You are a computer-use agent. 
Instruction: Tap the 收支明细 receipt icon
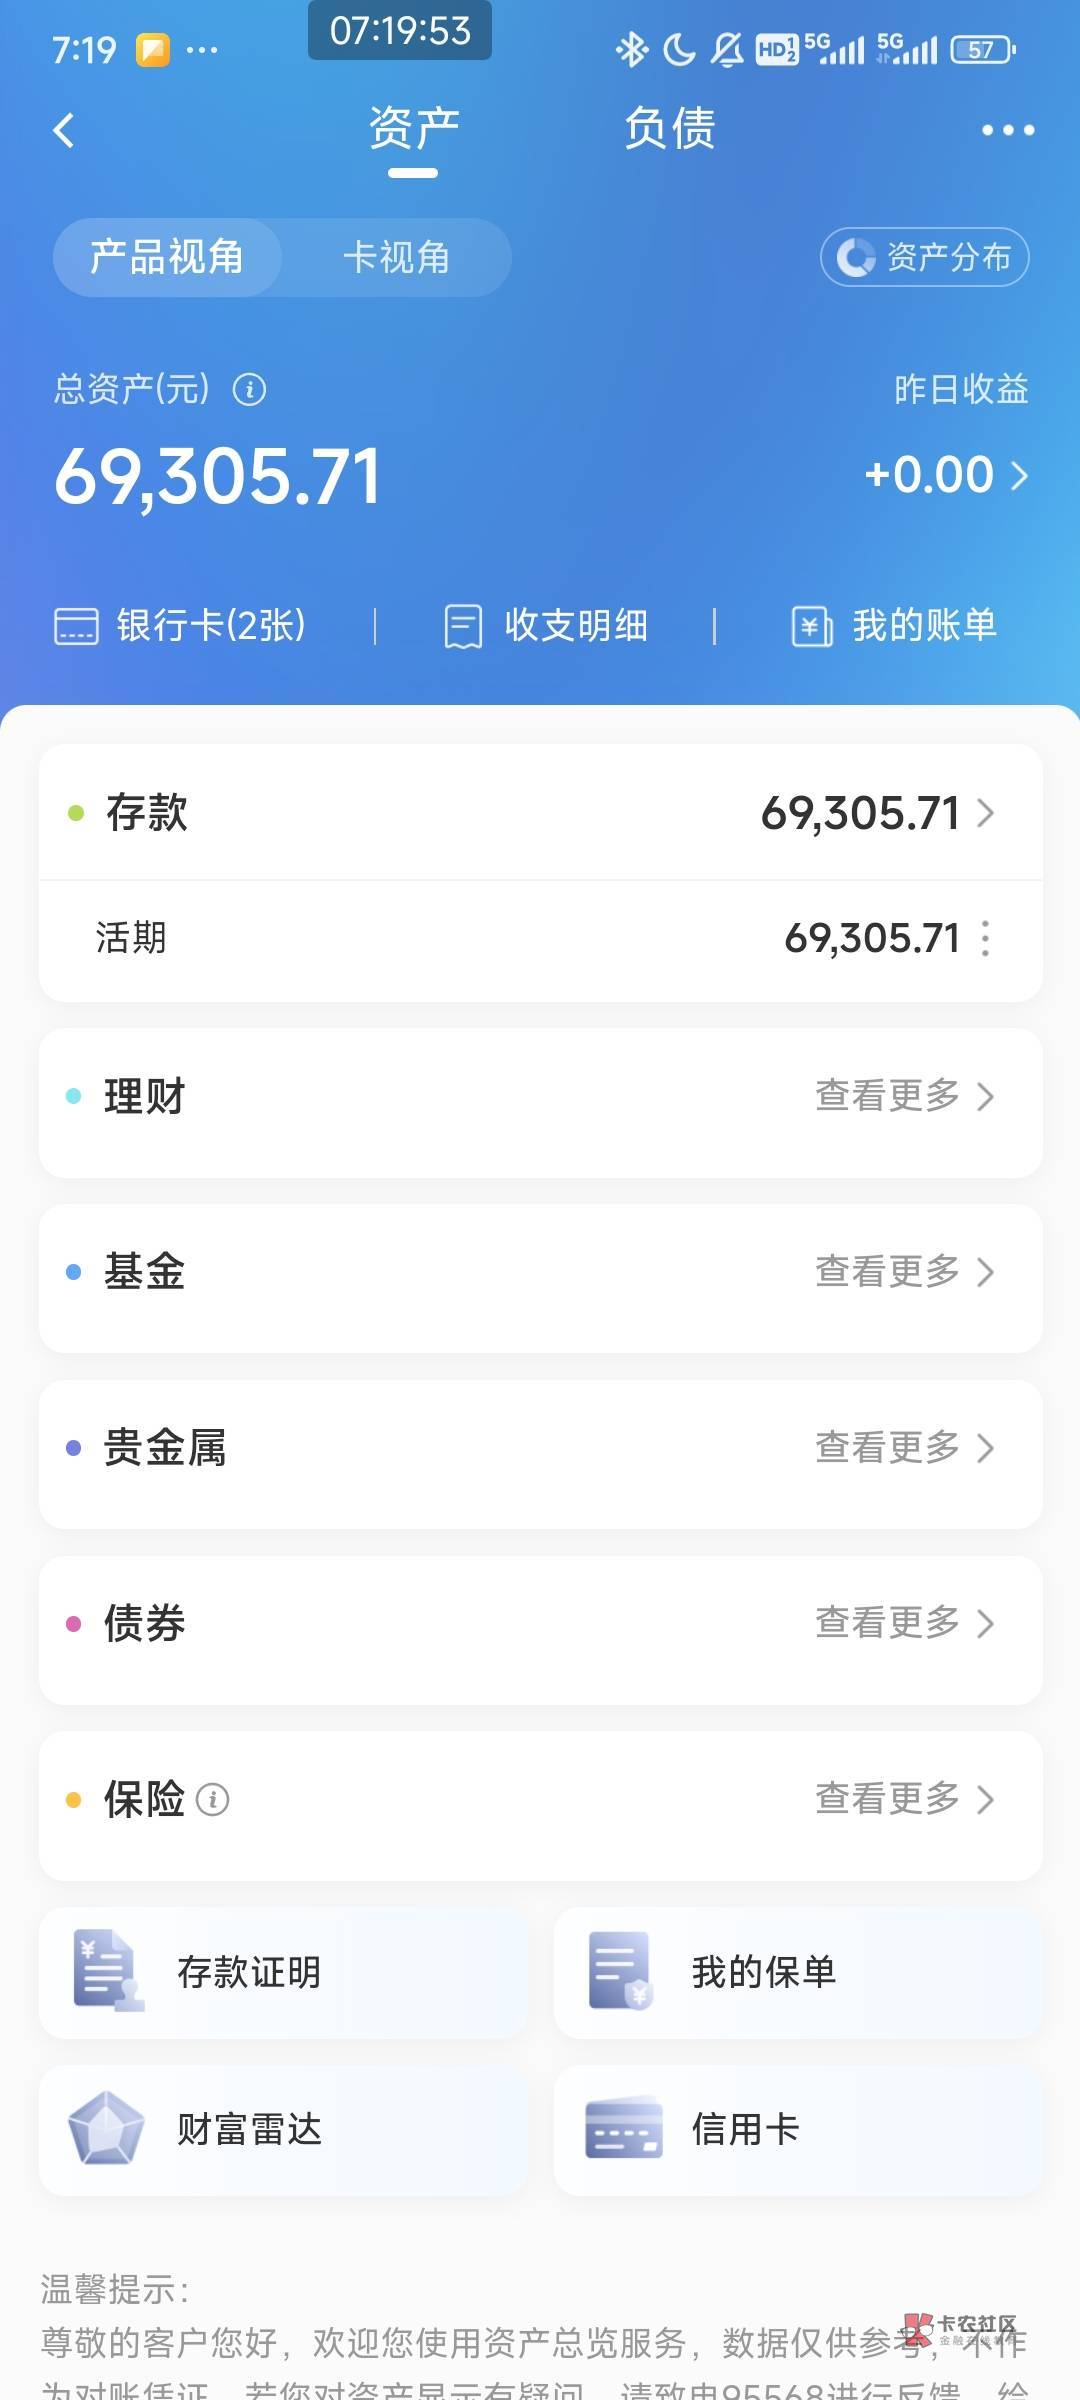click(463, 627)
